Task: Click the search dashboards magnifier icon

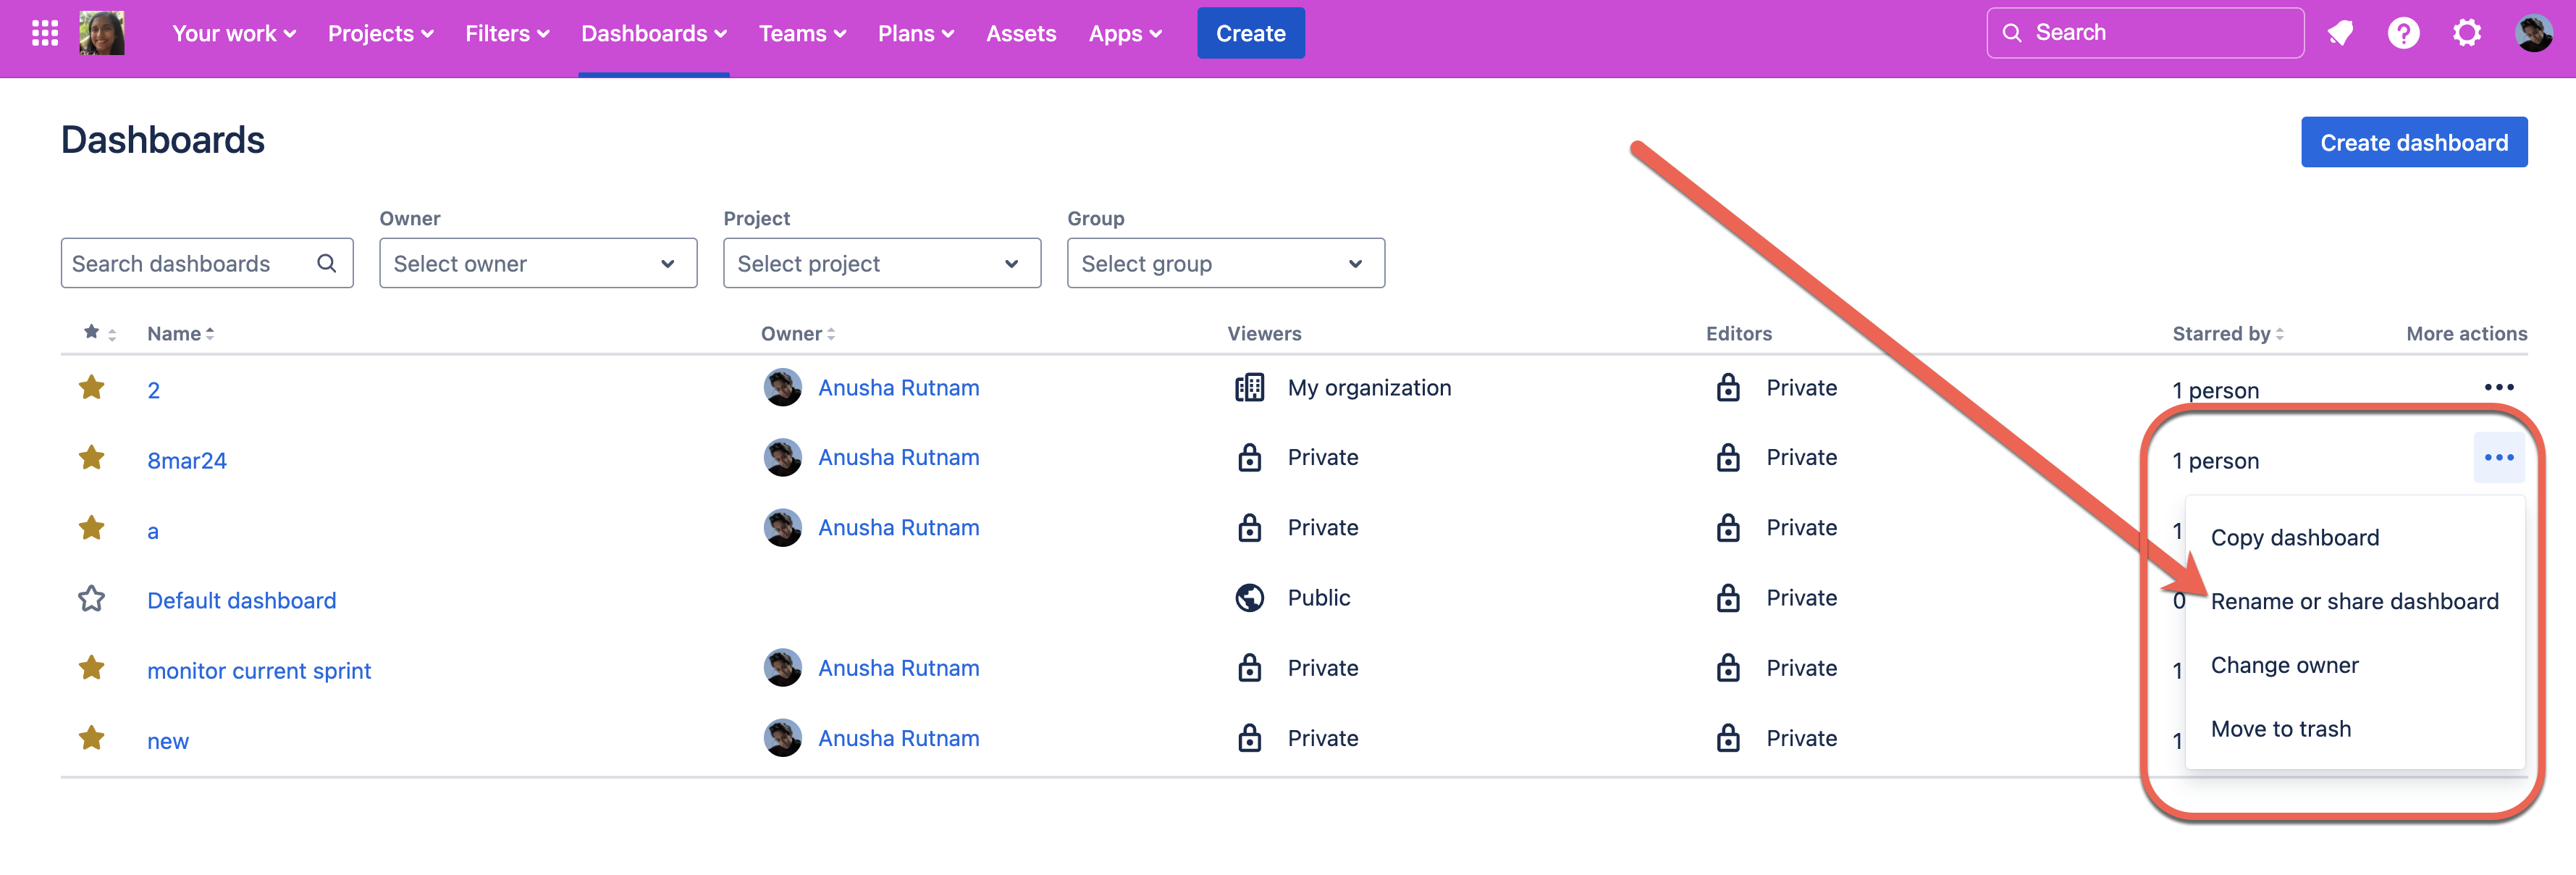Action: coord(326,263)
